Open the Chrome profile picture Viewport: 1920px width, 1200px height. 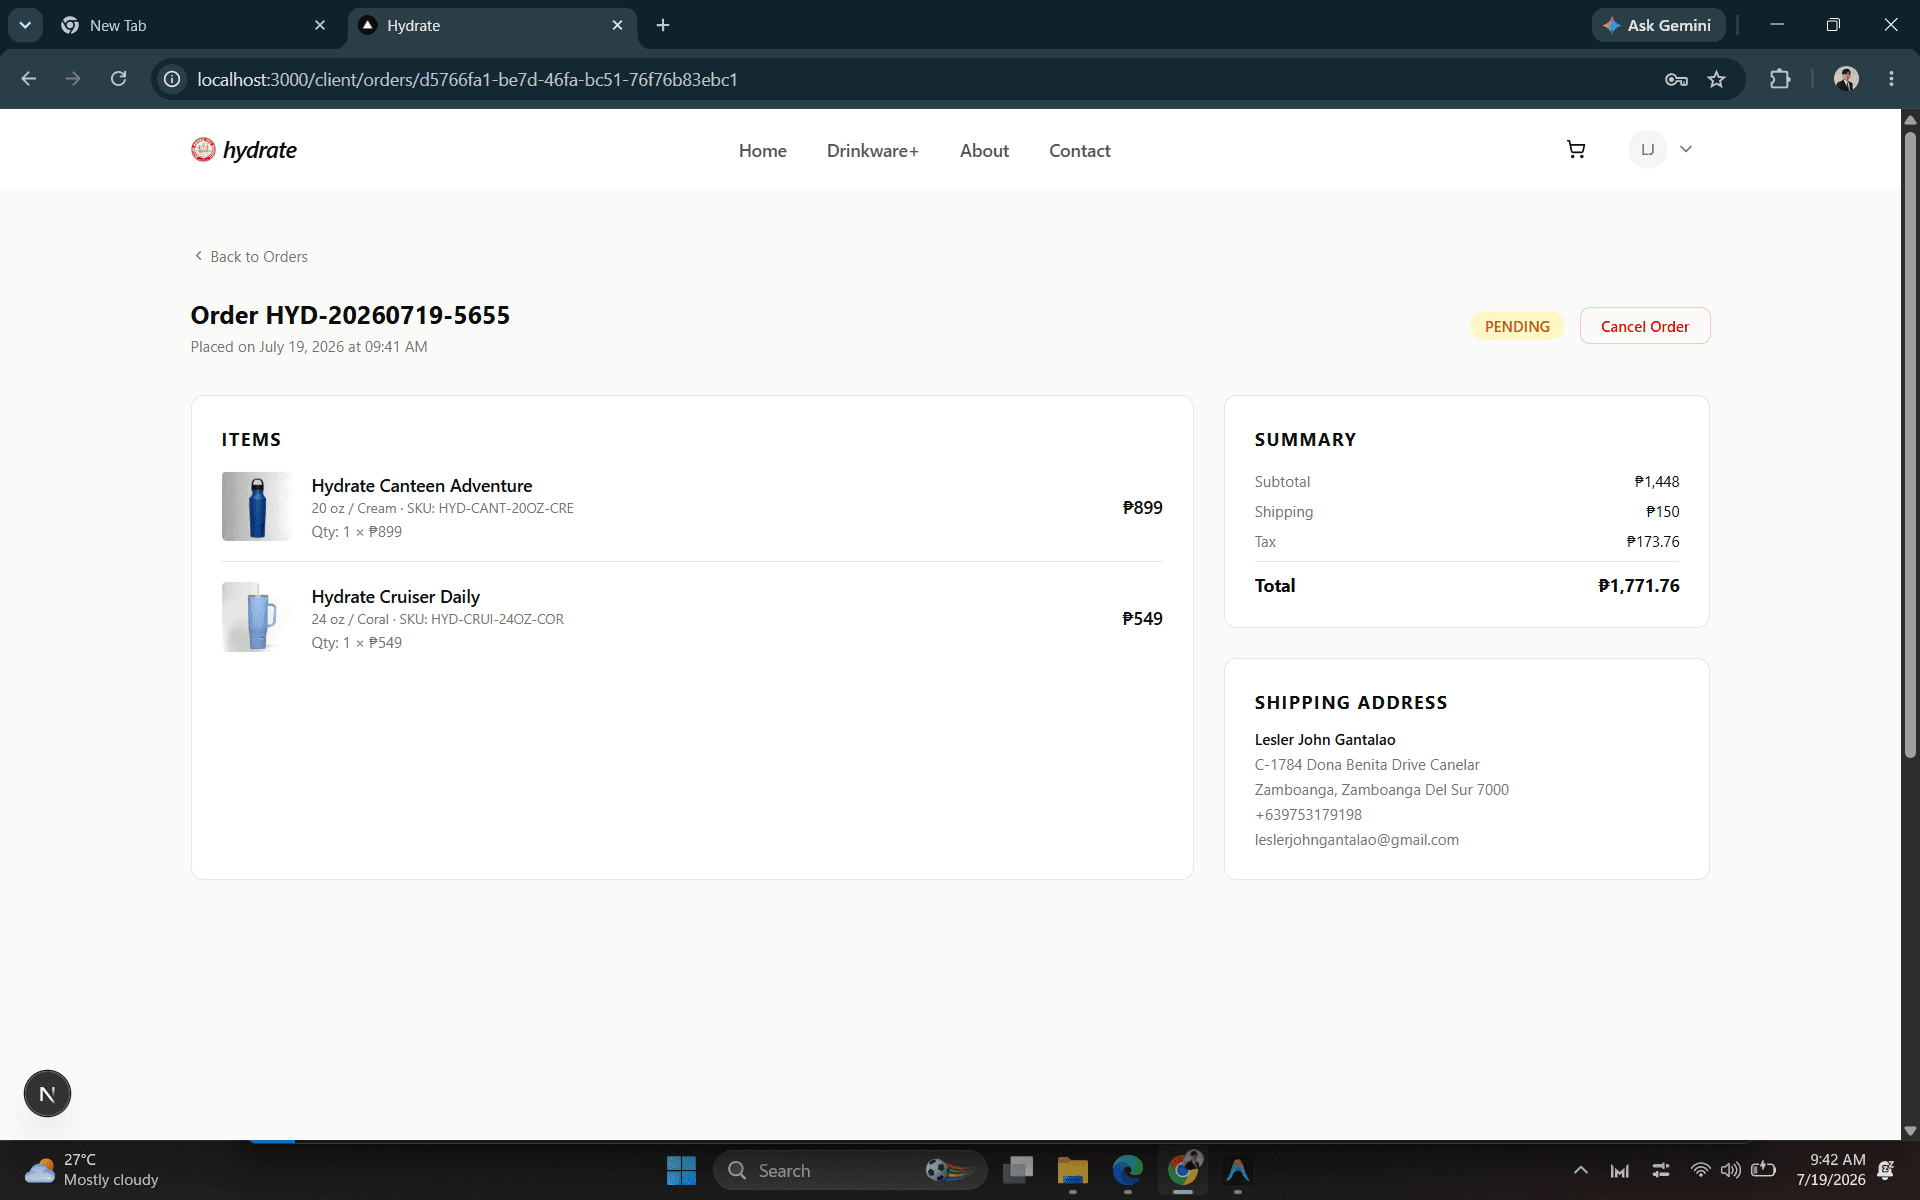1846,79
